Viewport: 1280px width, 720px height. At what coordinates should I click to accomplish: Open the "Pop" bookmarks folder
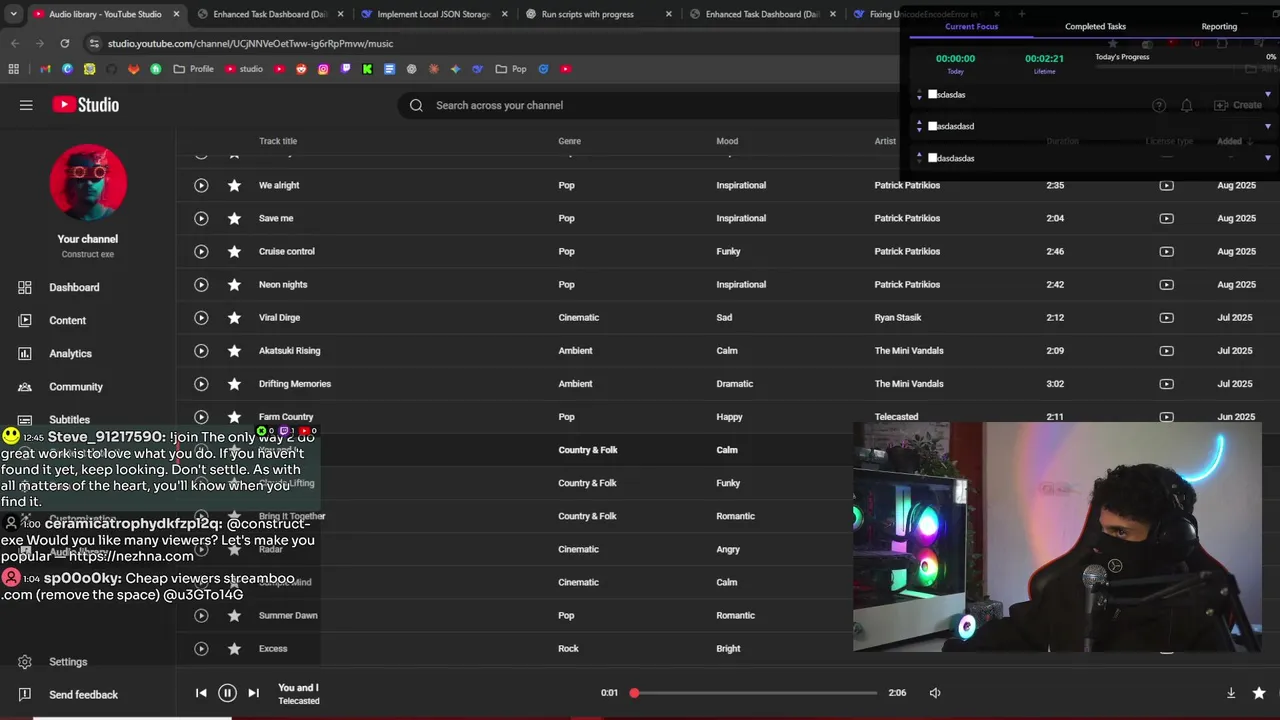pyautogui.click(x=511, y=69)
